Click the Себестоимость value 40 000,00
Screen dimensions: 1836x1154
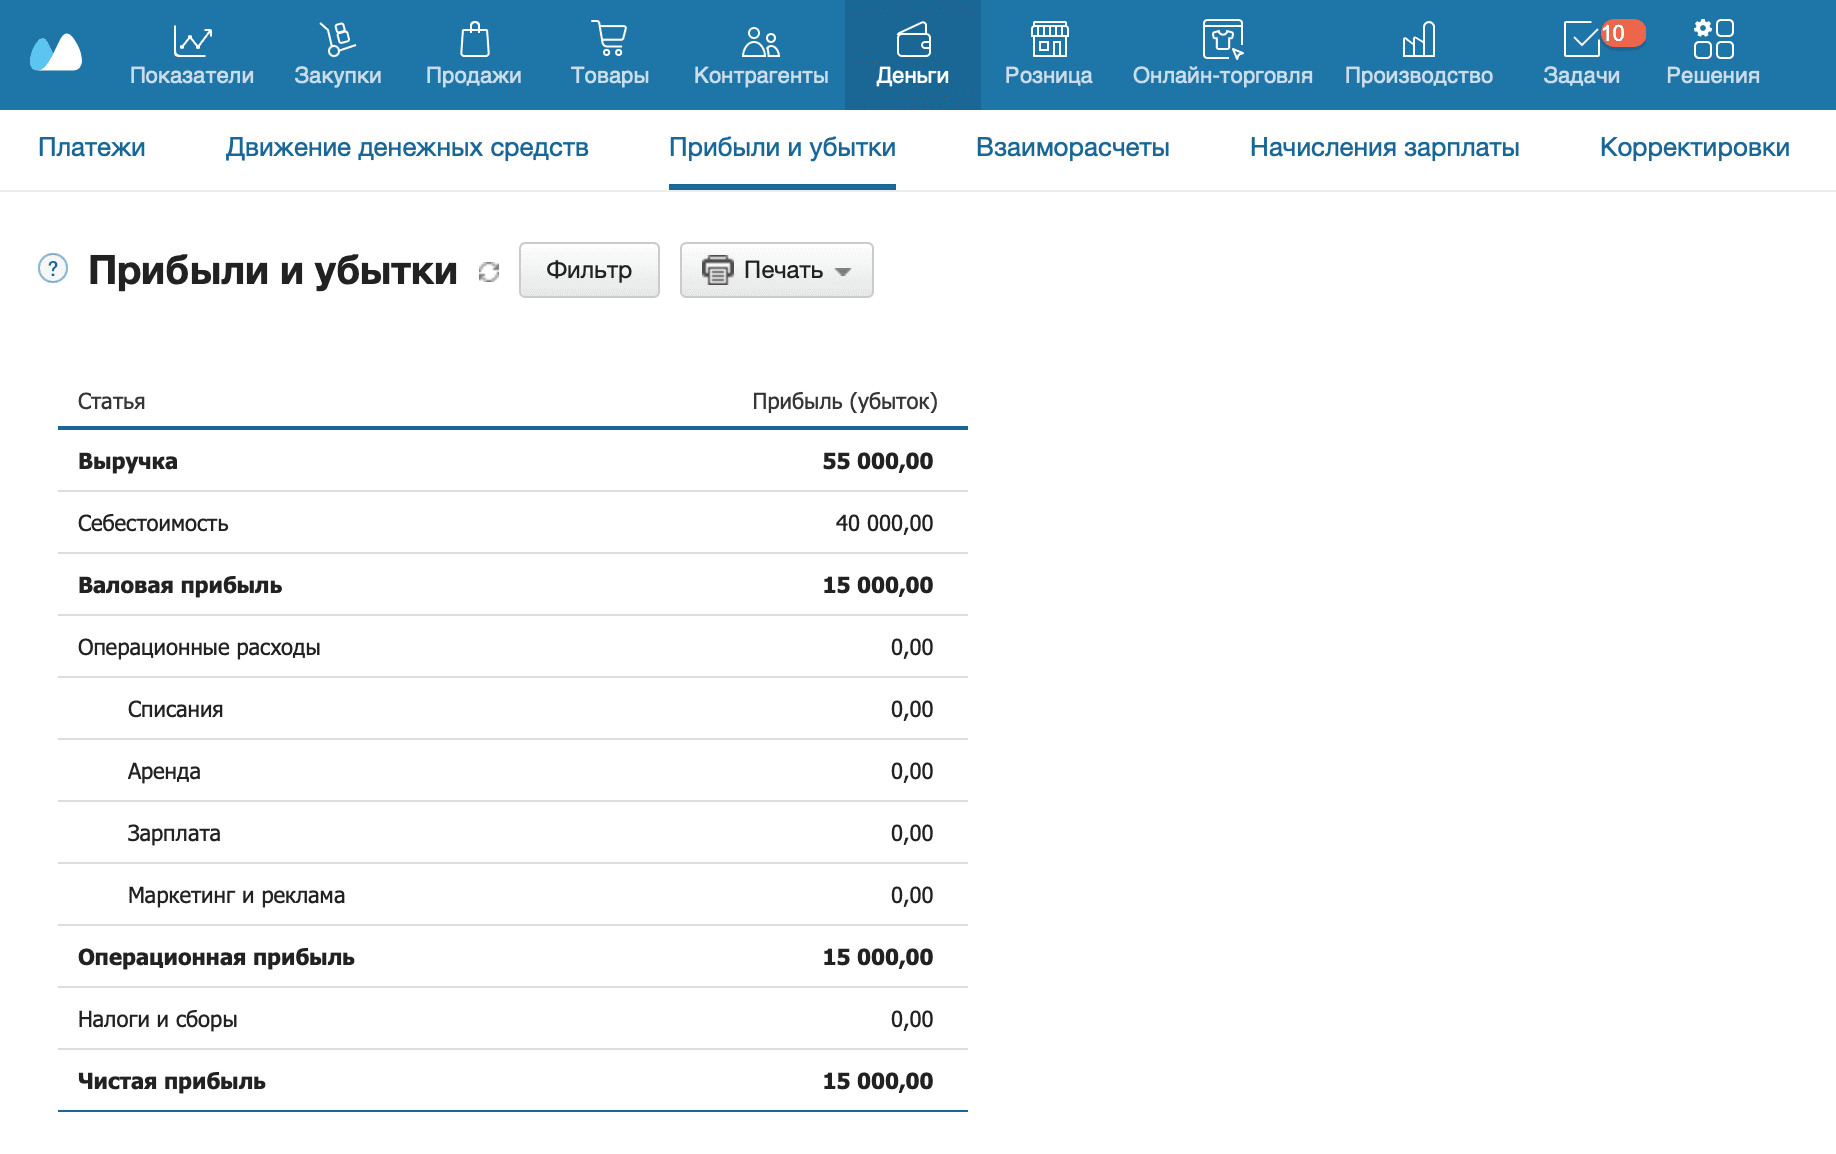884,523
